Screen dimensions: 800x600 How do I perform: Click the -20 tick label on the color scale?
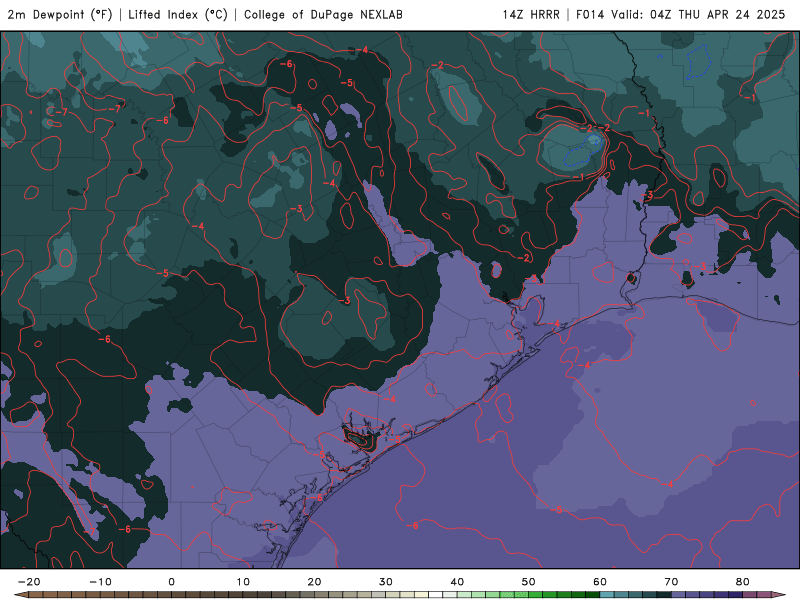(x=29, y=582)
